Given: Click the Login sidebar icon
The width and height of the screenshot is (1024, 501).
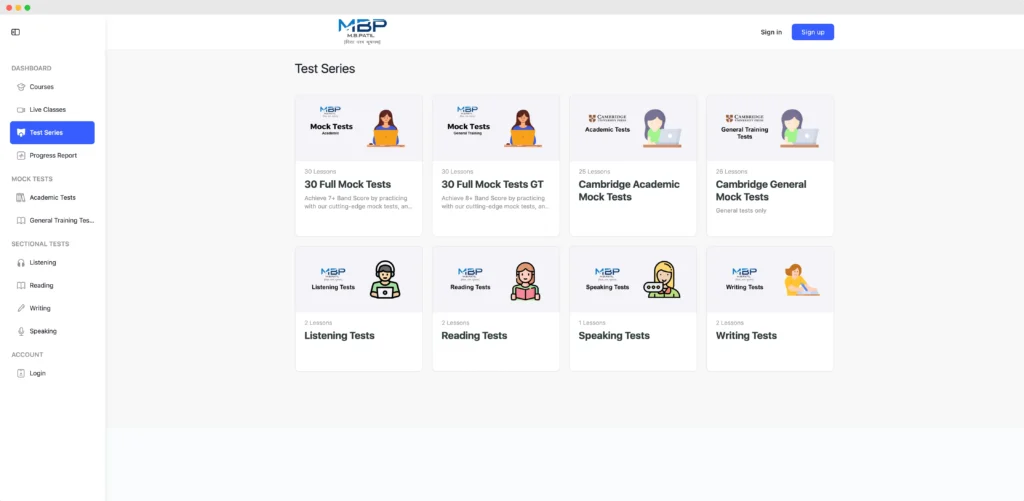Looking at the screenshot, I should 21,374.
